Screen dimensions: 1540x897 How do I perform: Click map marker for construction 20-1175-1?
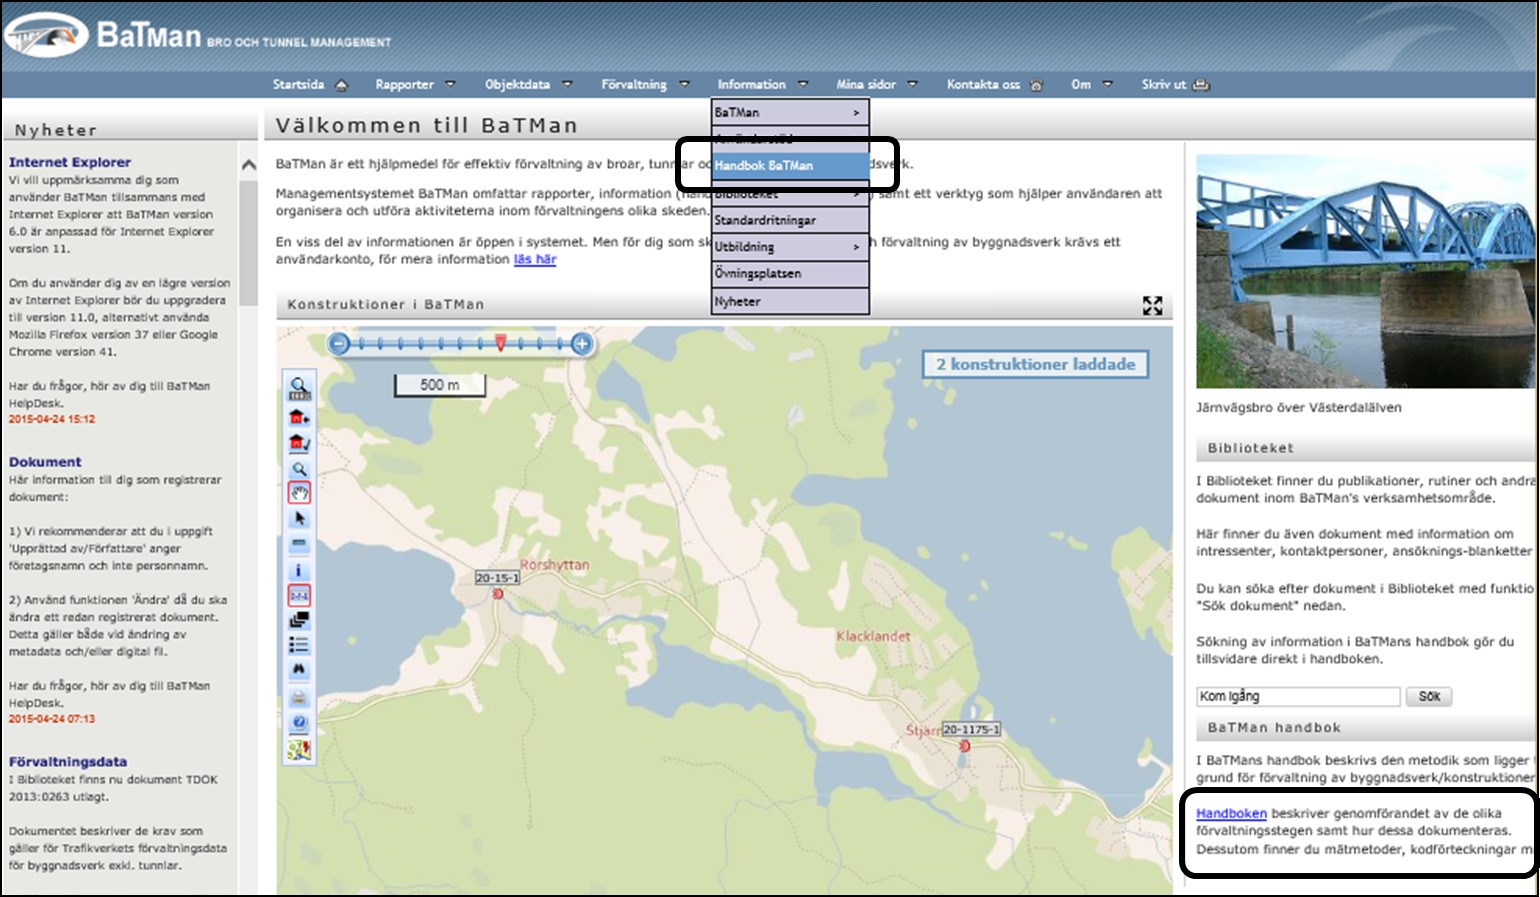965,746
